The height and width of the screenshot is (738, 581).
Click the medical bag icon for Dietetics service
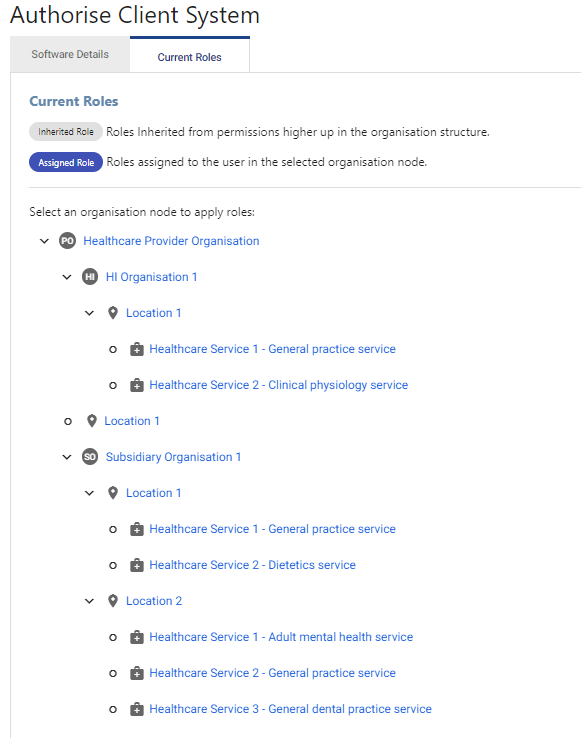pos(137,565)
